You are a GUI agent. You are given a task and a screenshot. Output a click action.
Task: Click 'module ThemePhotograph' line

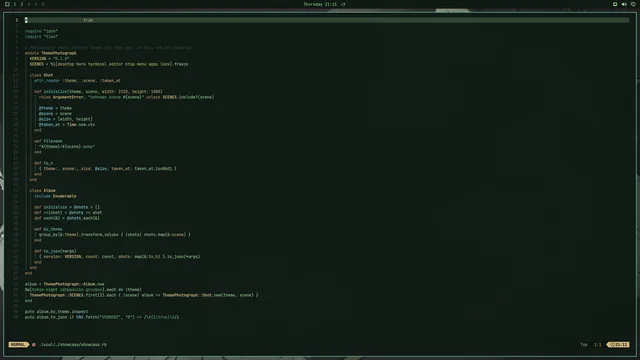point(51,53)
